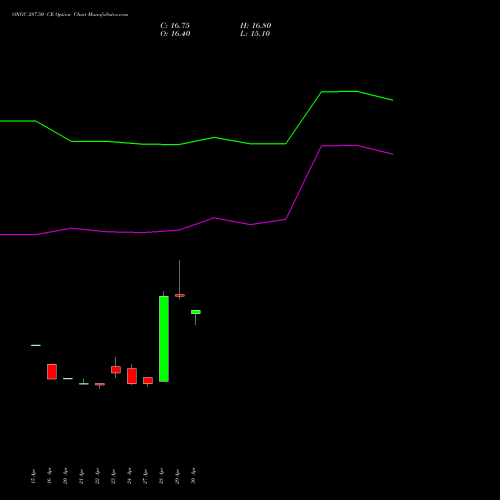Select the small red candle on 22 Apr

(100, 384)
